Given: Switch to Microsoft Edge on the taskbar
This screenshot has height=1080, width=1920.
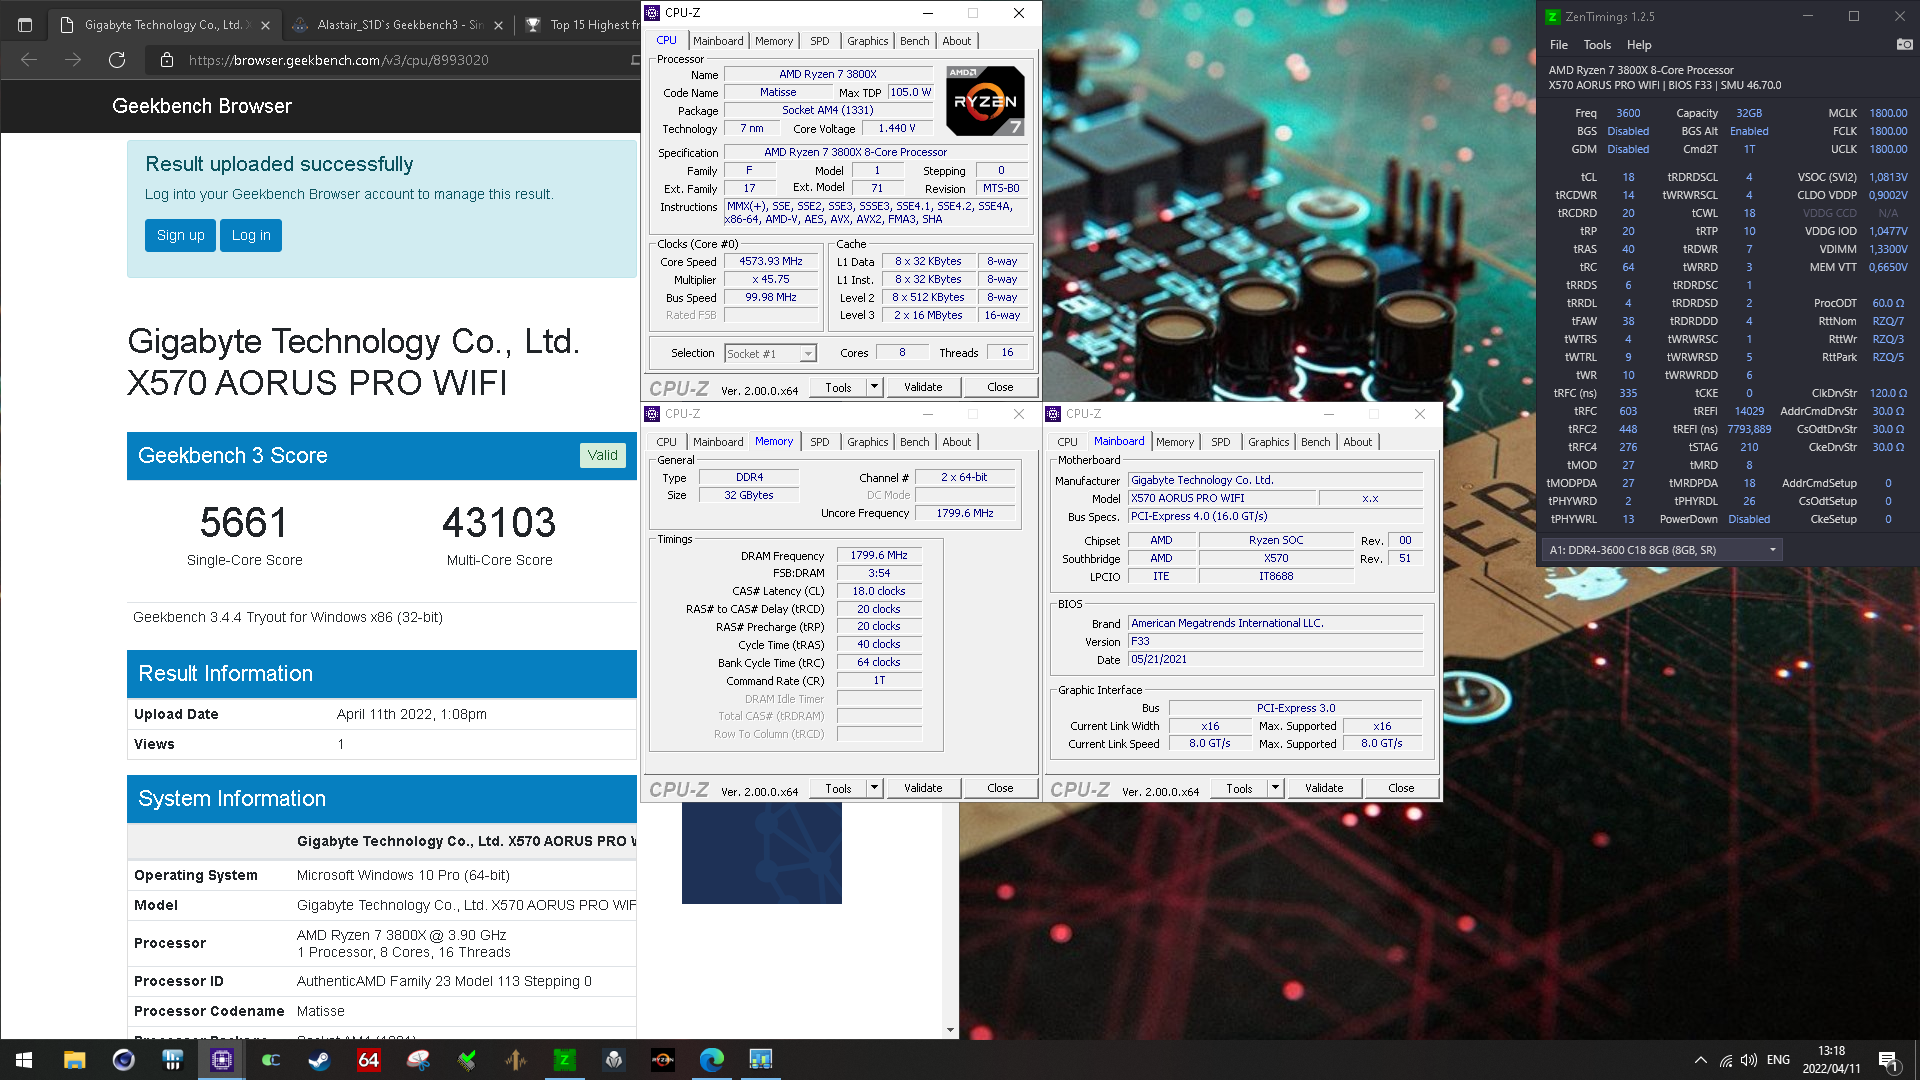Looking at the screenshot, I should 711,1060.
